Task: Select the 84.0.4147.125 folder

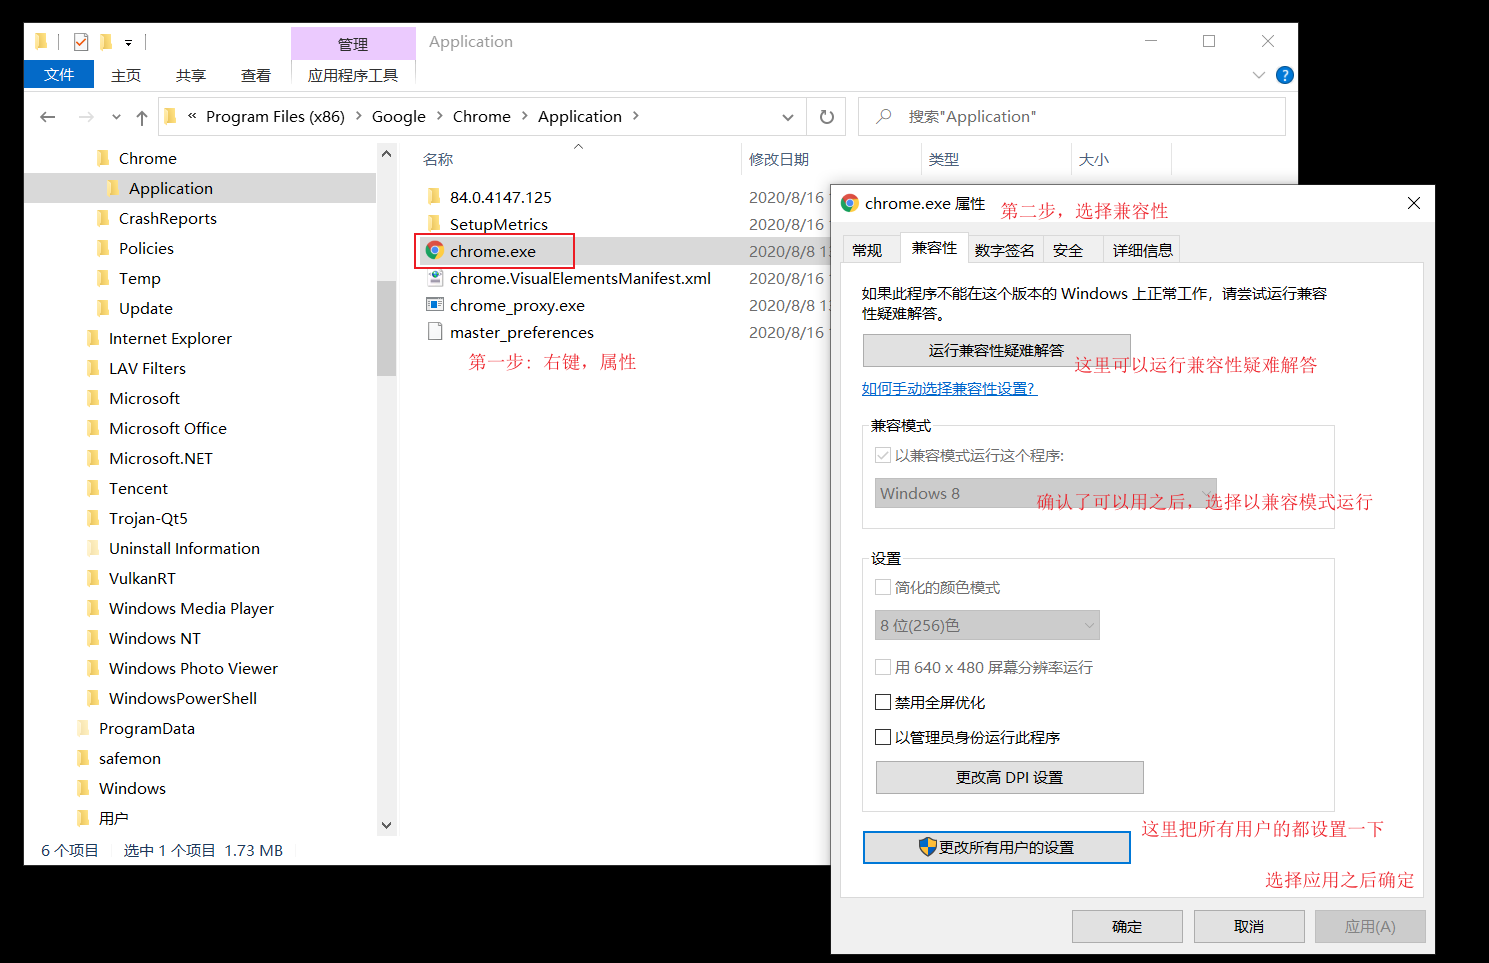Action: [500, 197]
